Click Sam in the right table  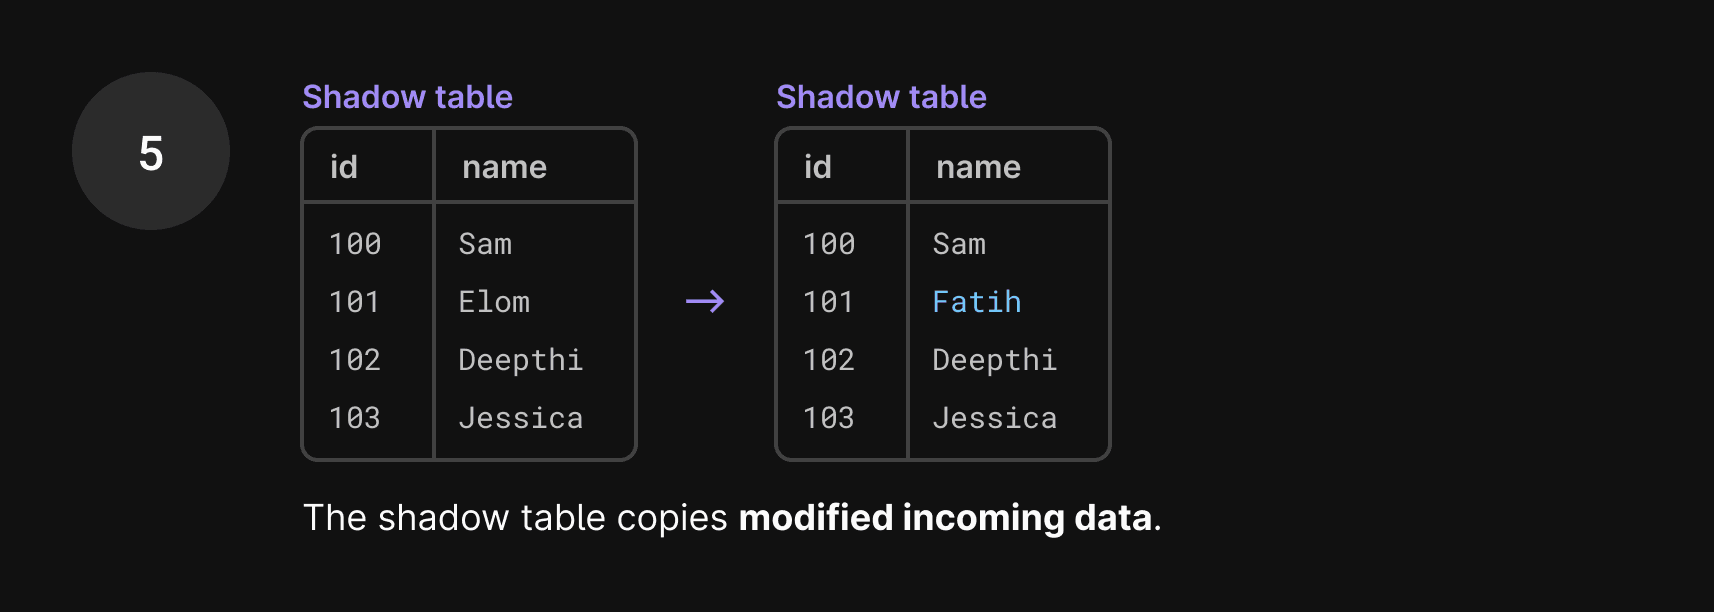click(x=959, y=244)
